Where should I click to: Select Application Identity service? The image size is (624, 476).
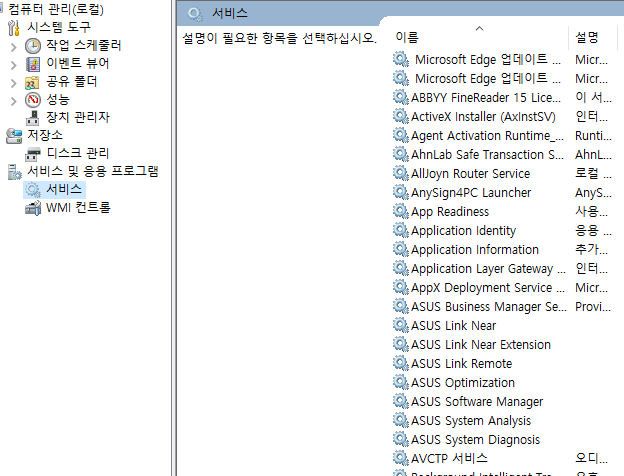click(x=464, y=231)
